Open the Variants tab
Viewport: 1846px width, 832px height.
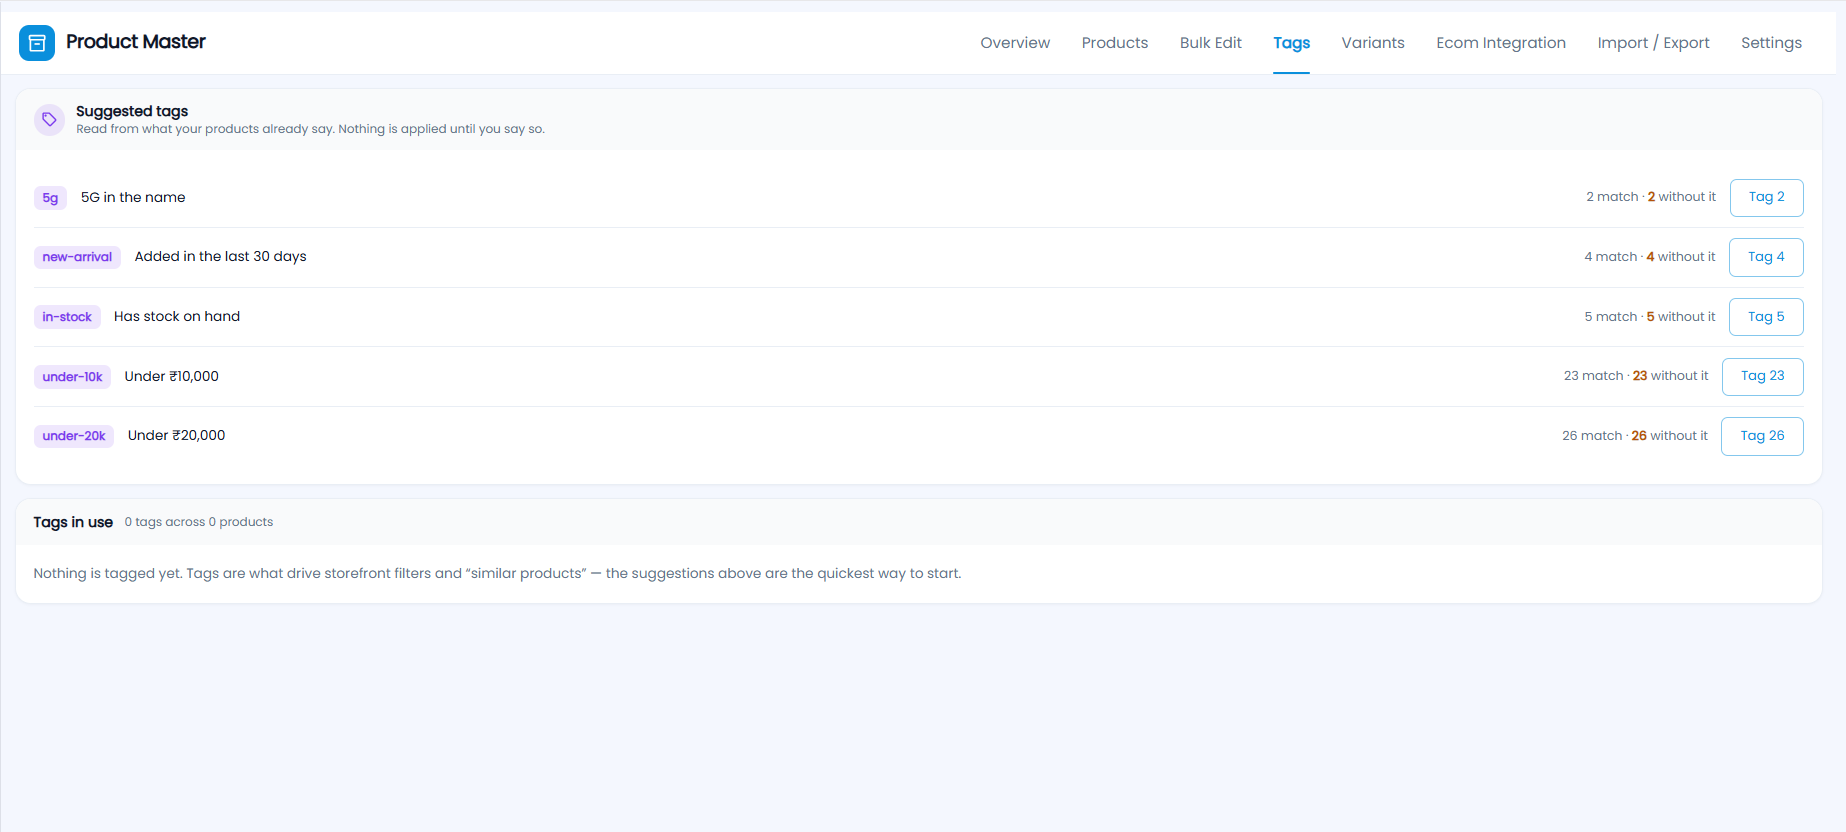(1373, 43)
